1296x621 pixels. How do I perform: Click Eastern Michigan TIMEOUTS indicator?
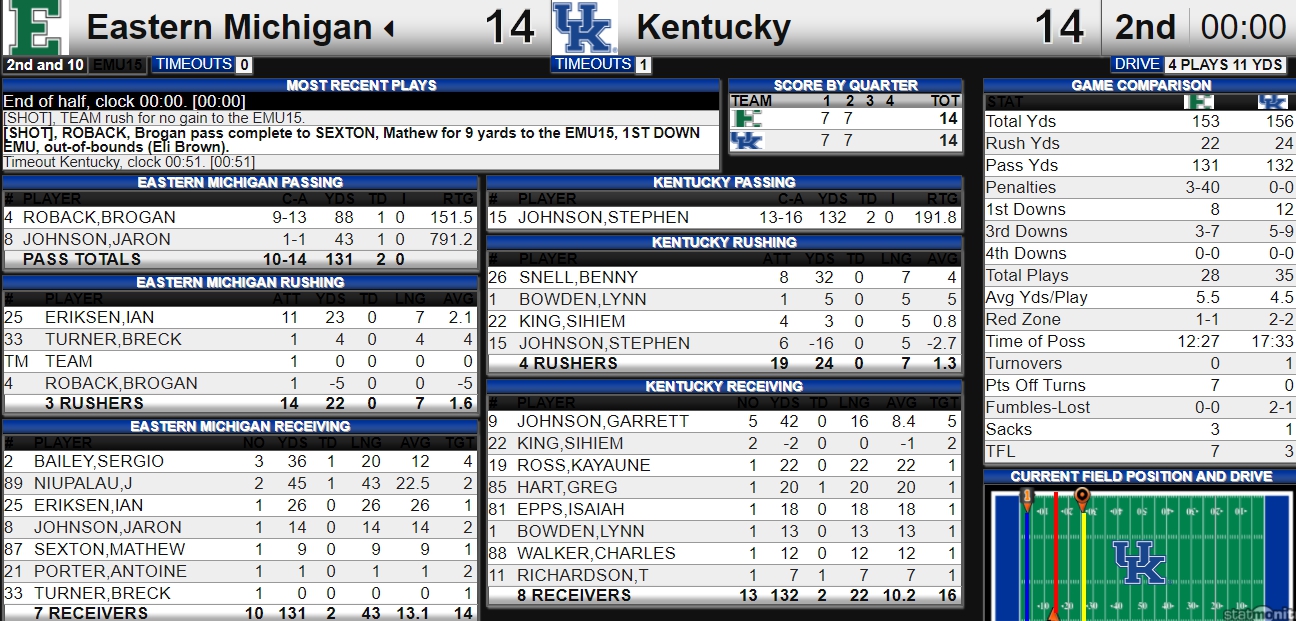[x=202, y=64]
